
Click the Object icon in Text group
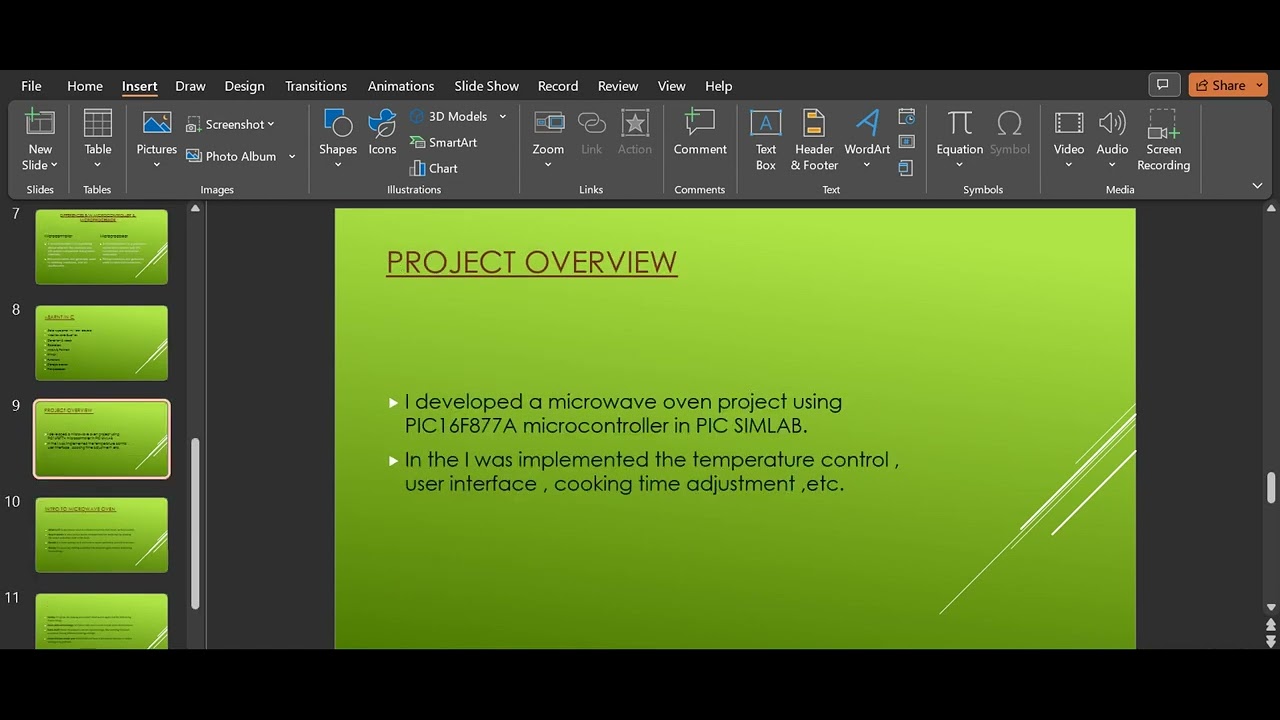[906, 168]
